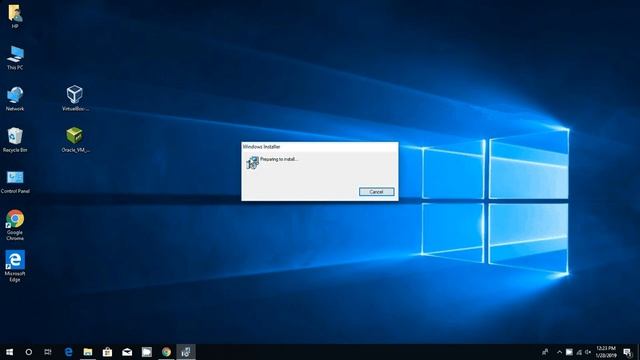
Task: Launch Edge from the taskbar
Action: pyautogui.click(x=68, y=352)
